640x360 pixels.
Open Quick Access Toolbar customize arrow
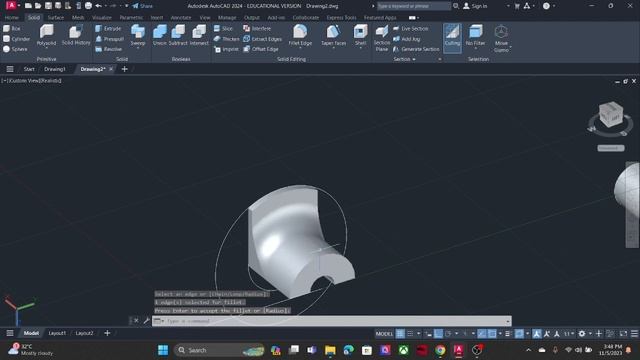click(127, 6)
